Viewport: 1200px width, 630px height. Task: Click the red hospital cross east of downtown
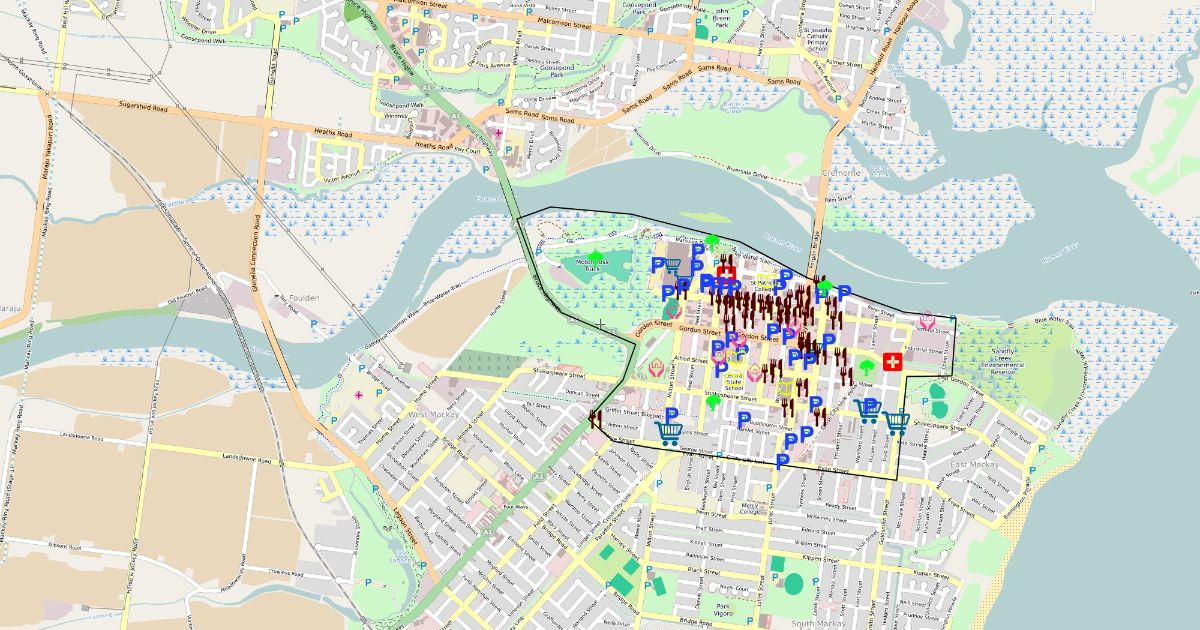click(892, 361)
